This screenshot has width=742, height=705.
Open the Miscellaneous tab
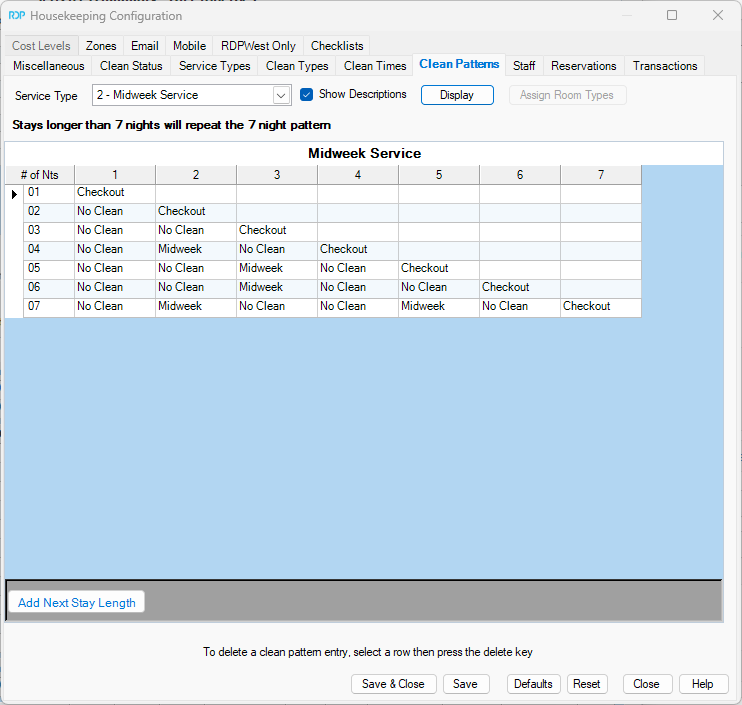[x=49, y=66]
